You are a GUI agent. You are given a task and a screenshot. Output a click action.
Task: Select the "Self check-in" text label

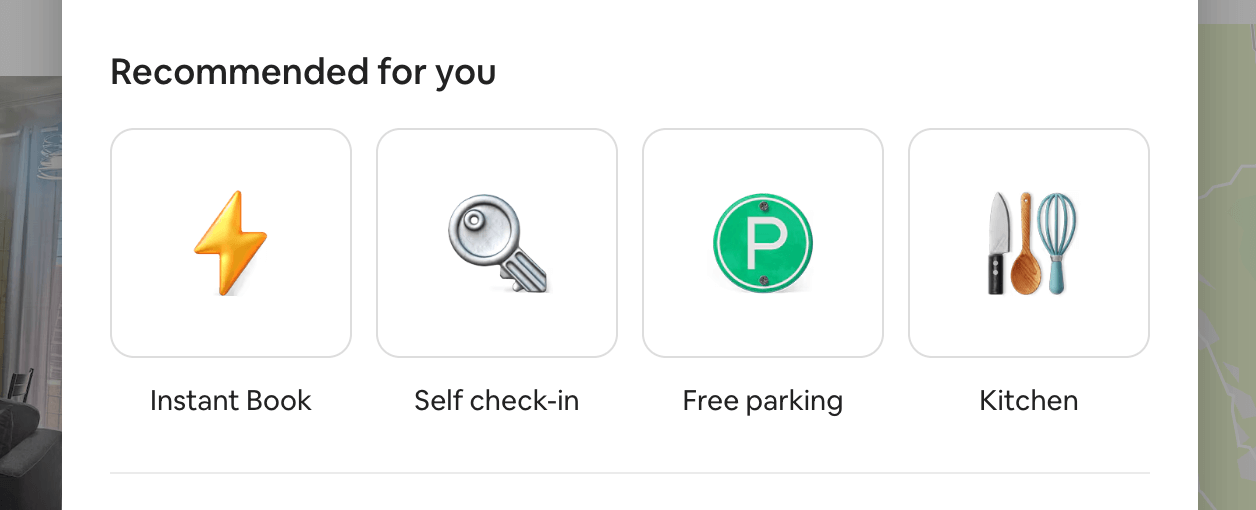point(497,401)
